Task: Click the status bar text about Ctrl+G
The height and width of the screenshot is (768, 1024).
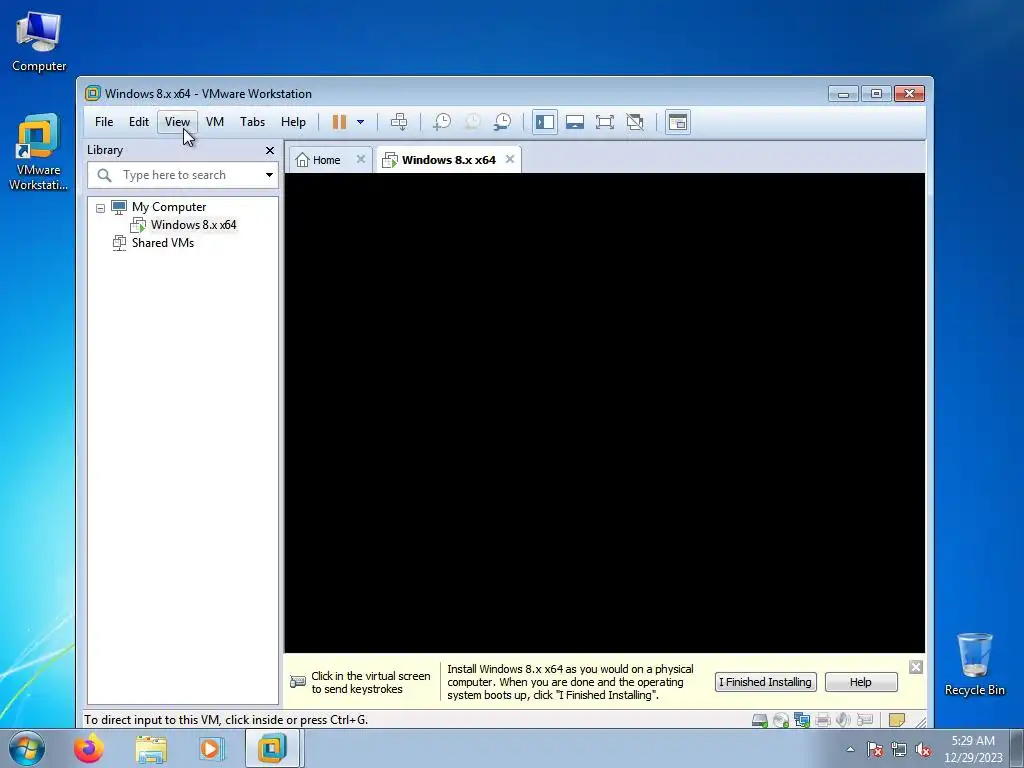Action: click(226, 720)
